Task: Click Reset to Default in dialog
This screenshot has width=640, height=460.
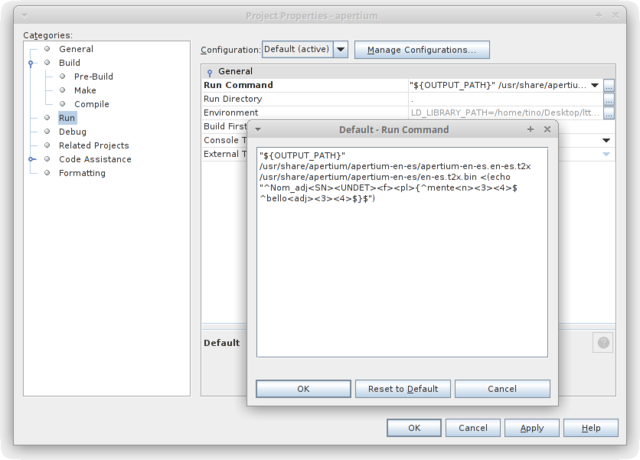Action: 402,388
